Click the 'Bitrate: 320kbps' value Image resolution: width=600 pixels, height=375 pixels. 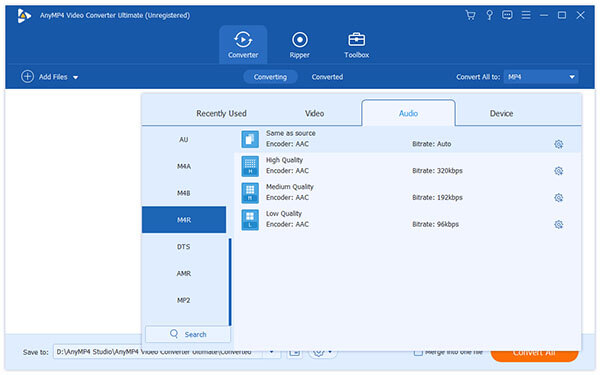point(437,171)
